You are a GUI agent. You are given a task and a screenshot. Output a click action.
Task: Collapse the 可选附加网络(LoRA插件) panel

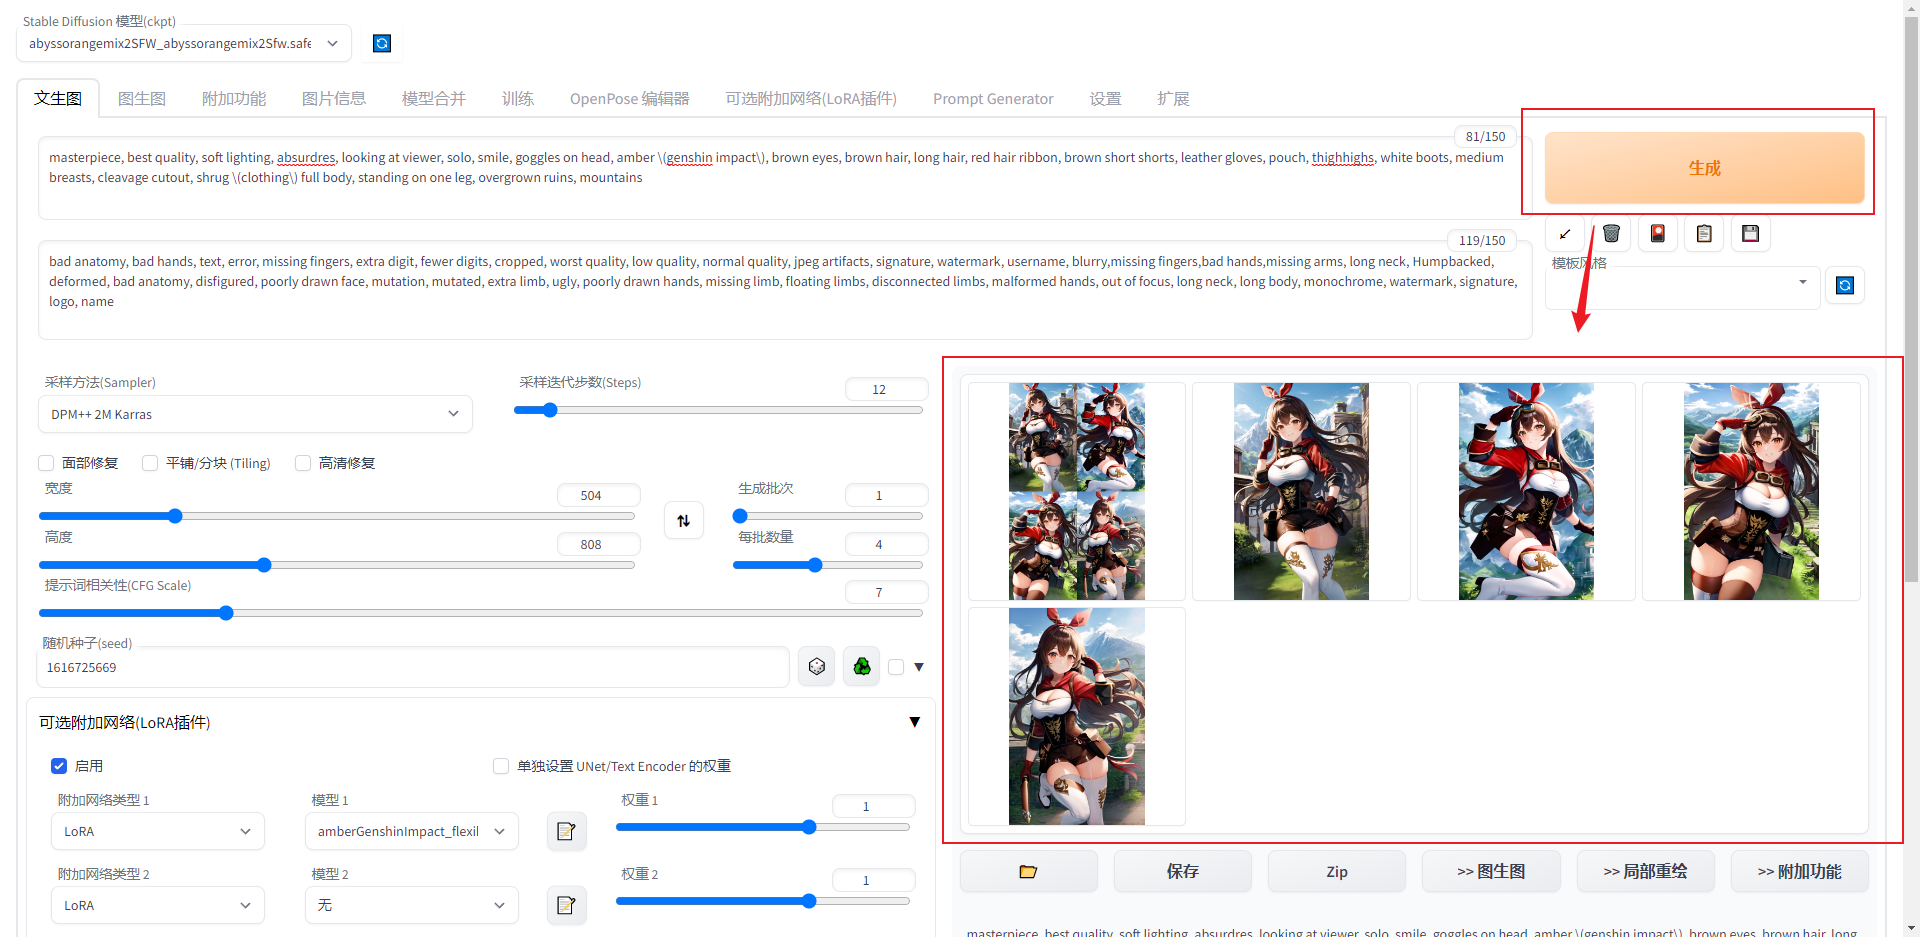pos(914,722)
